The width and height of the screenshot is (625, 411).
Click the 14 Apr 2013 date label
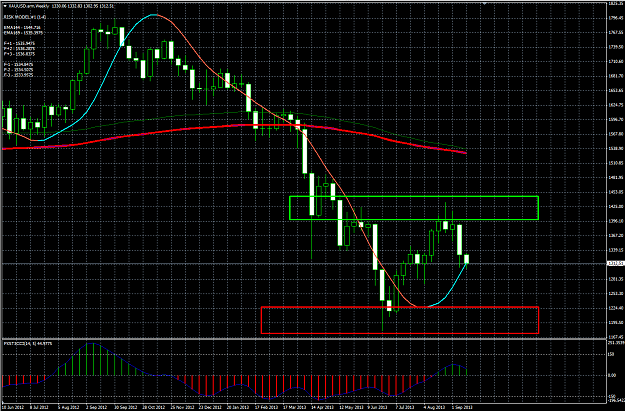pos(322,407)
